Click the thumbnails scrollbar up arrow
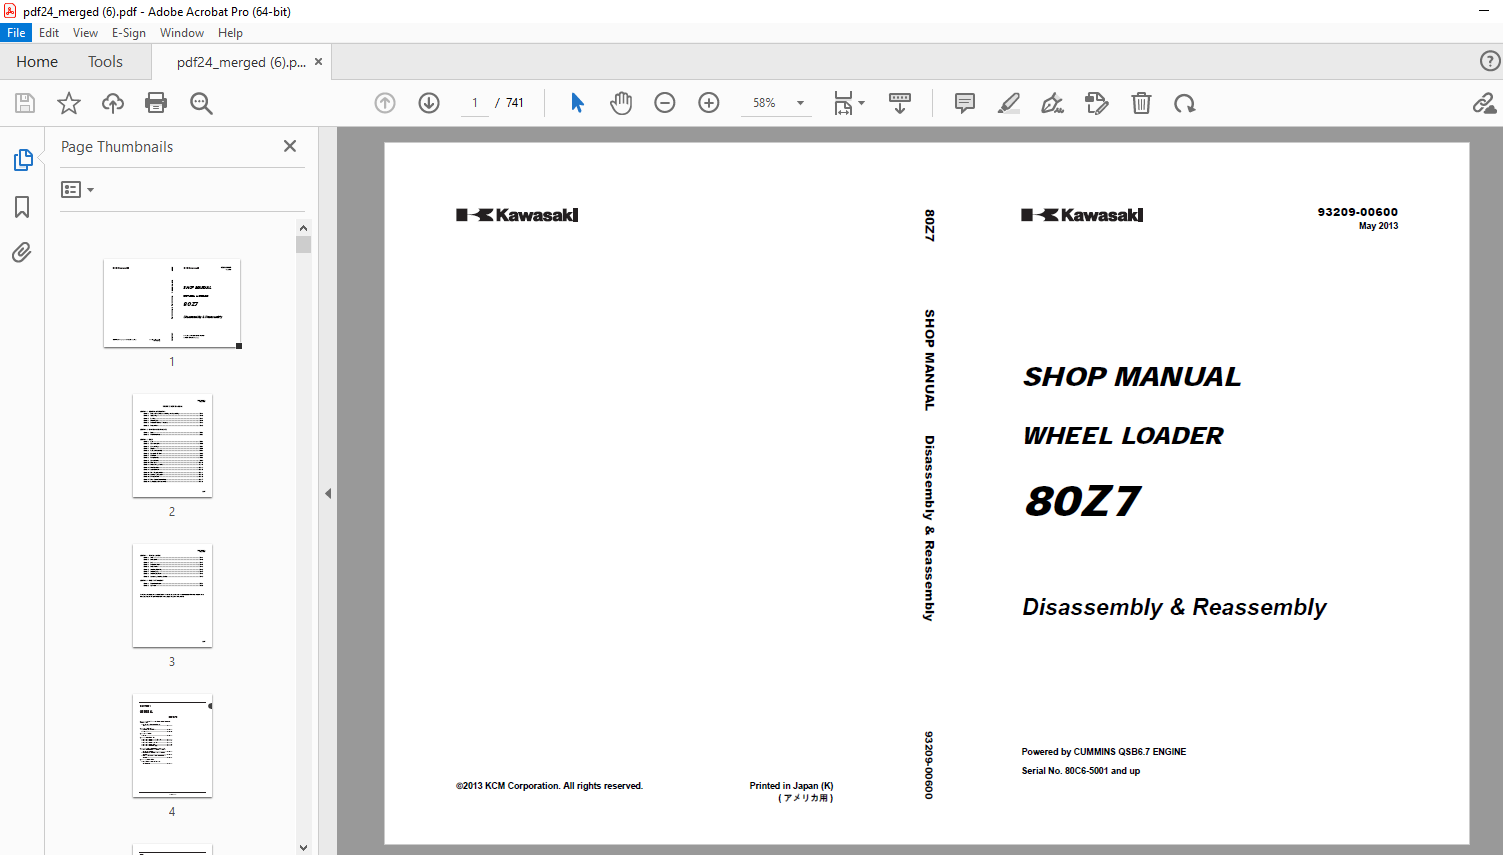Image resolution: width=1503 pixels, height=855 pixels. pyautogui.click(x=304, y=227)
